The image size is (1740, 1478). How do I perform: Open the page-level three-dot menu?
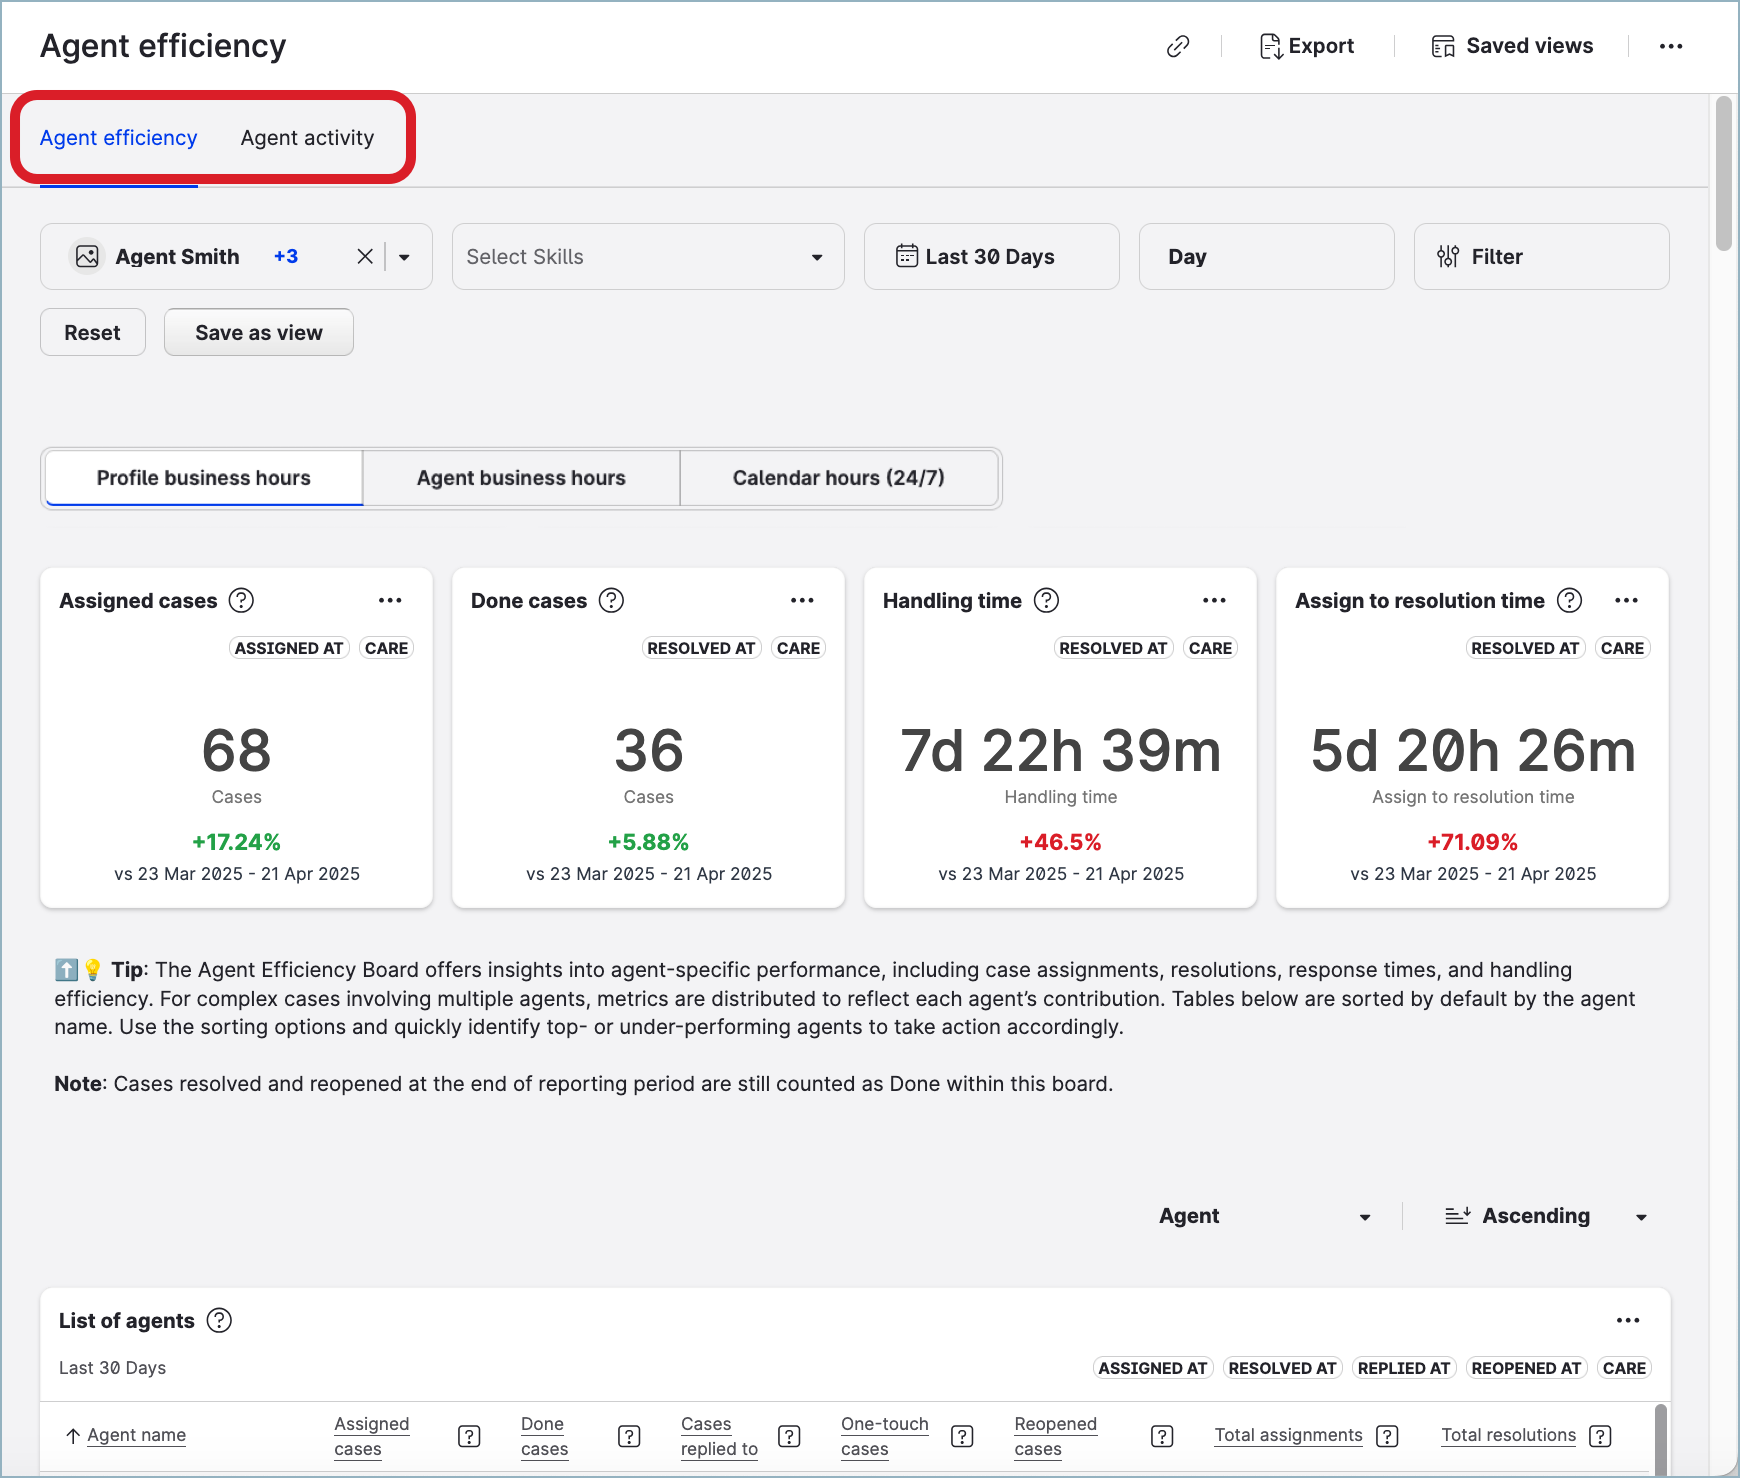[x=1671, y=46]
